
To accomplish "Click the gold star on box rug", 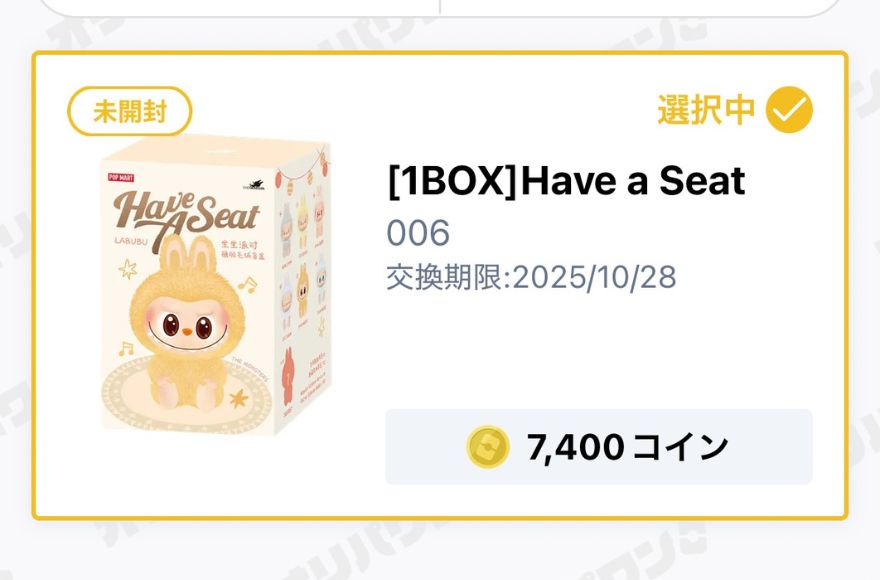I will [239, 399].
